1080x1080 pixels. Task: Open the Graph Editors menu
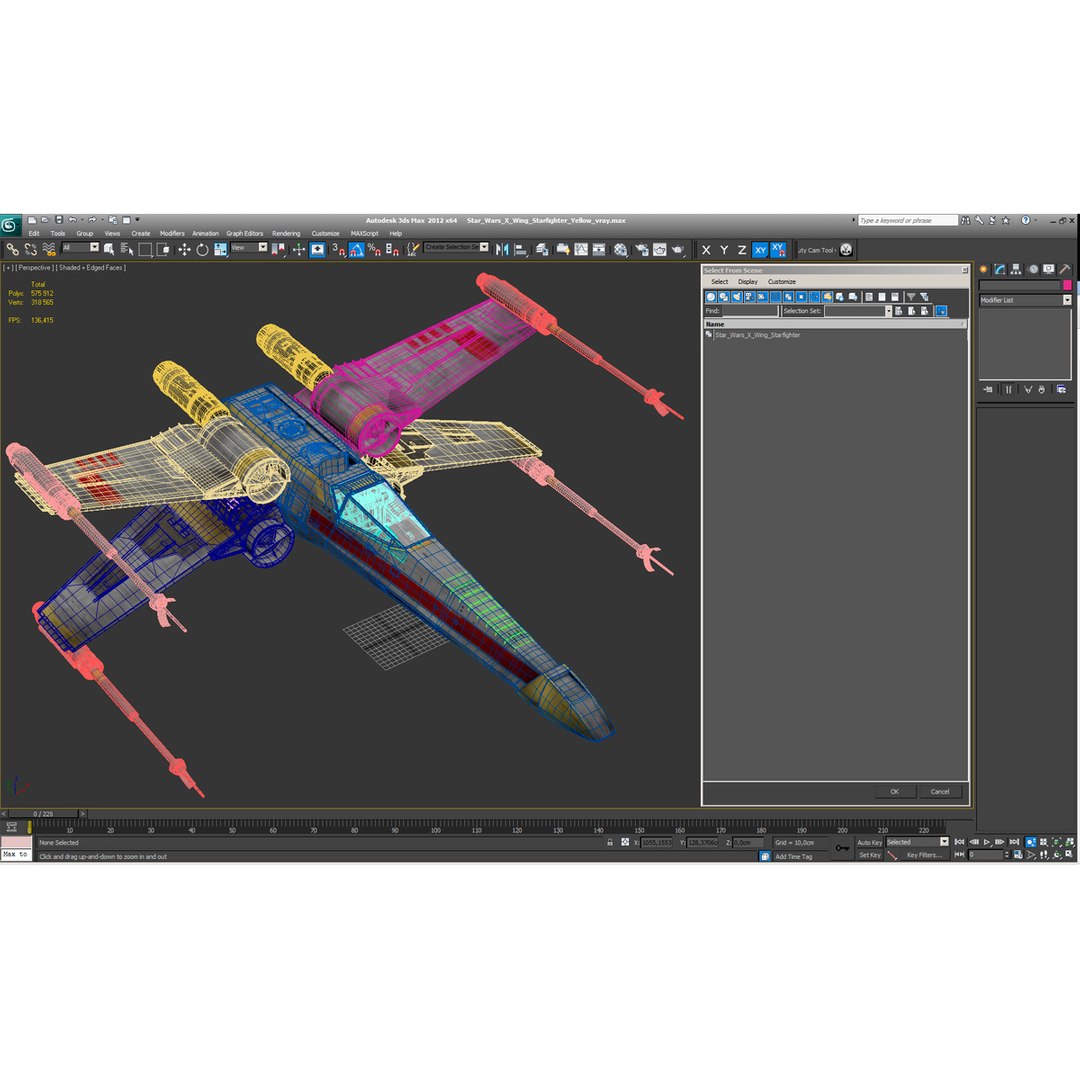tap(245, 233)
